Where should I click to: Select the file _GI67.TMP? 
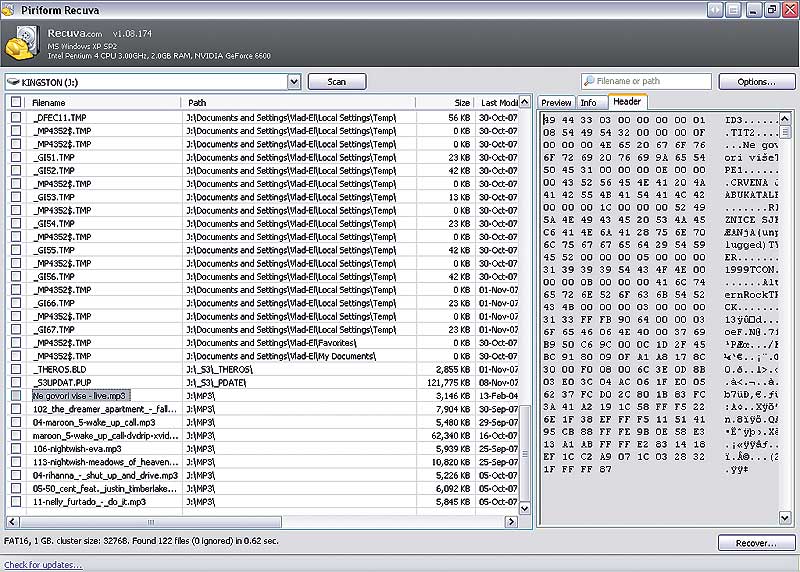coord(54,330)
